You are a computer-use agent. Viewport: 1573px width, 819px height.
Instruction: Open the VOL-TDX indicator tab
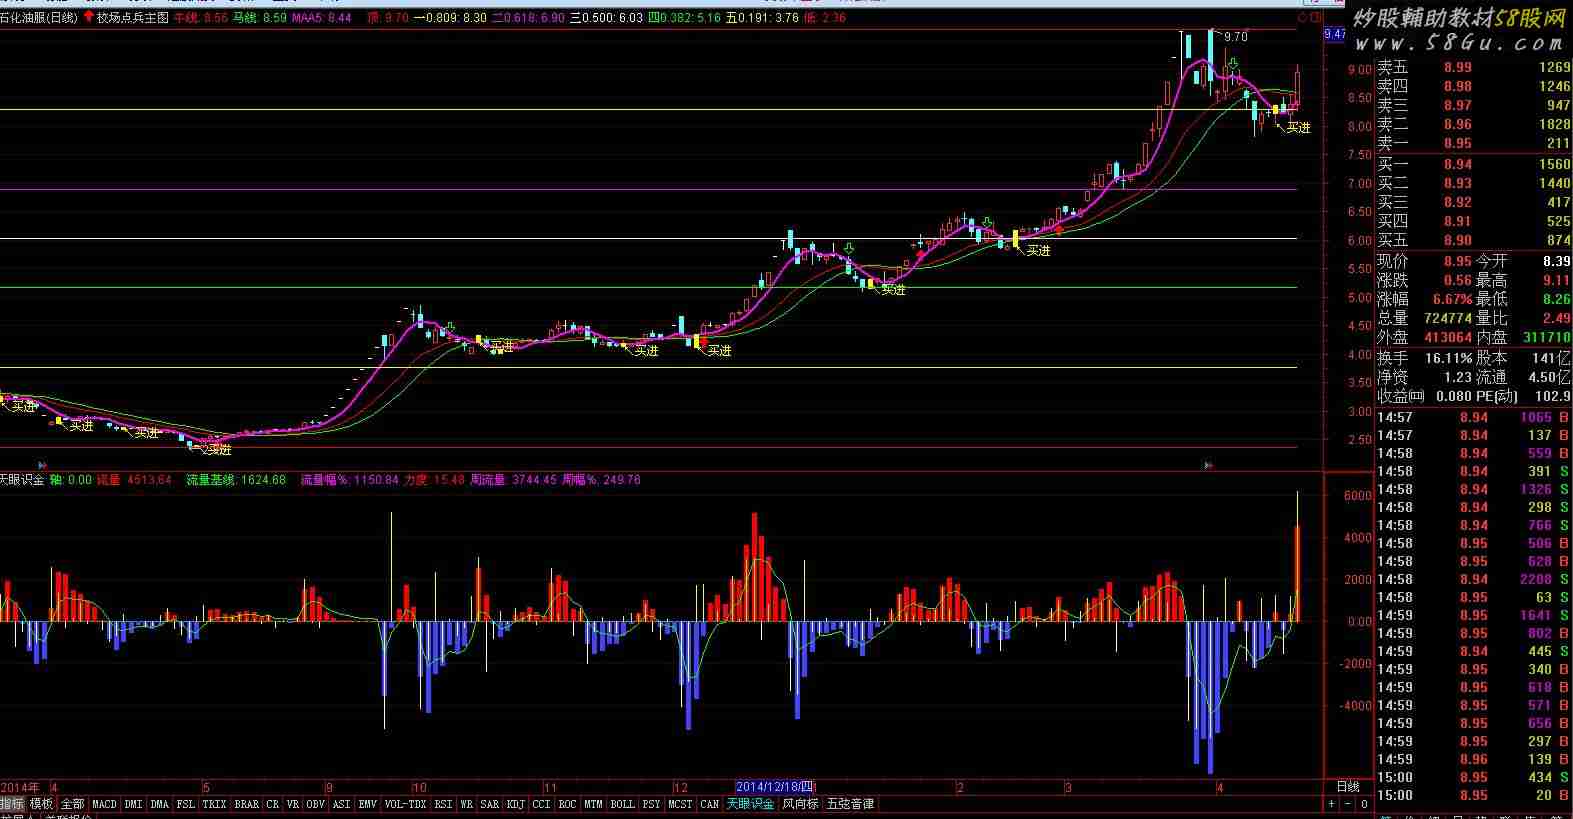coord(405,804)
